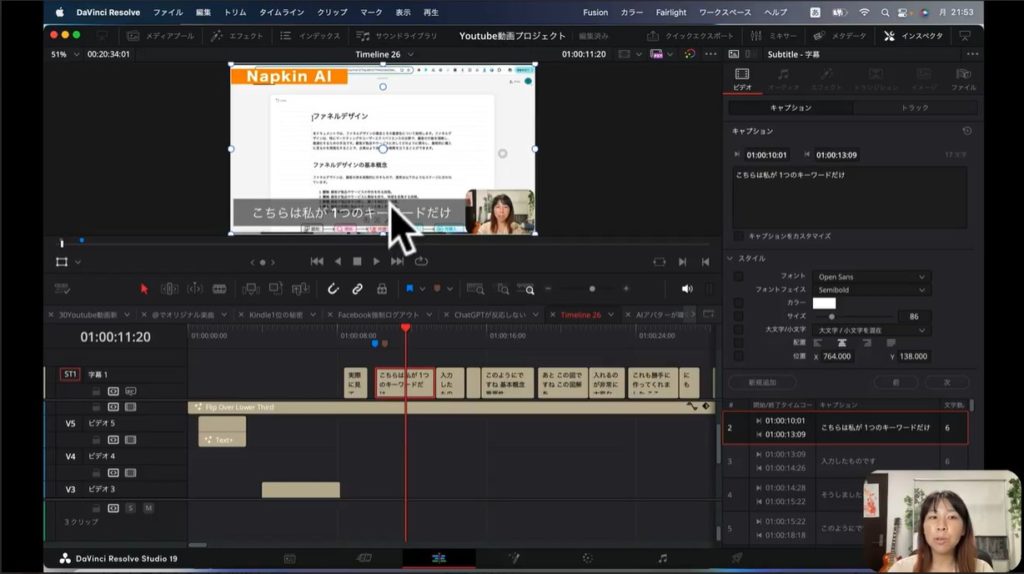Switch to the トラック tab in inspector
Viewport: 1024px width, 574px height.
[914, 107]
